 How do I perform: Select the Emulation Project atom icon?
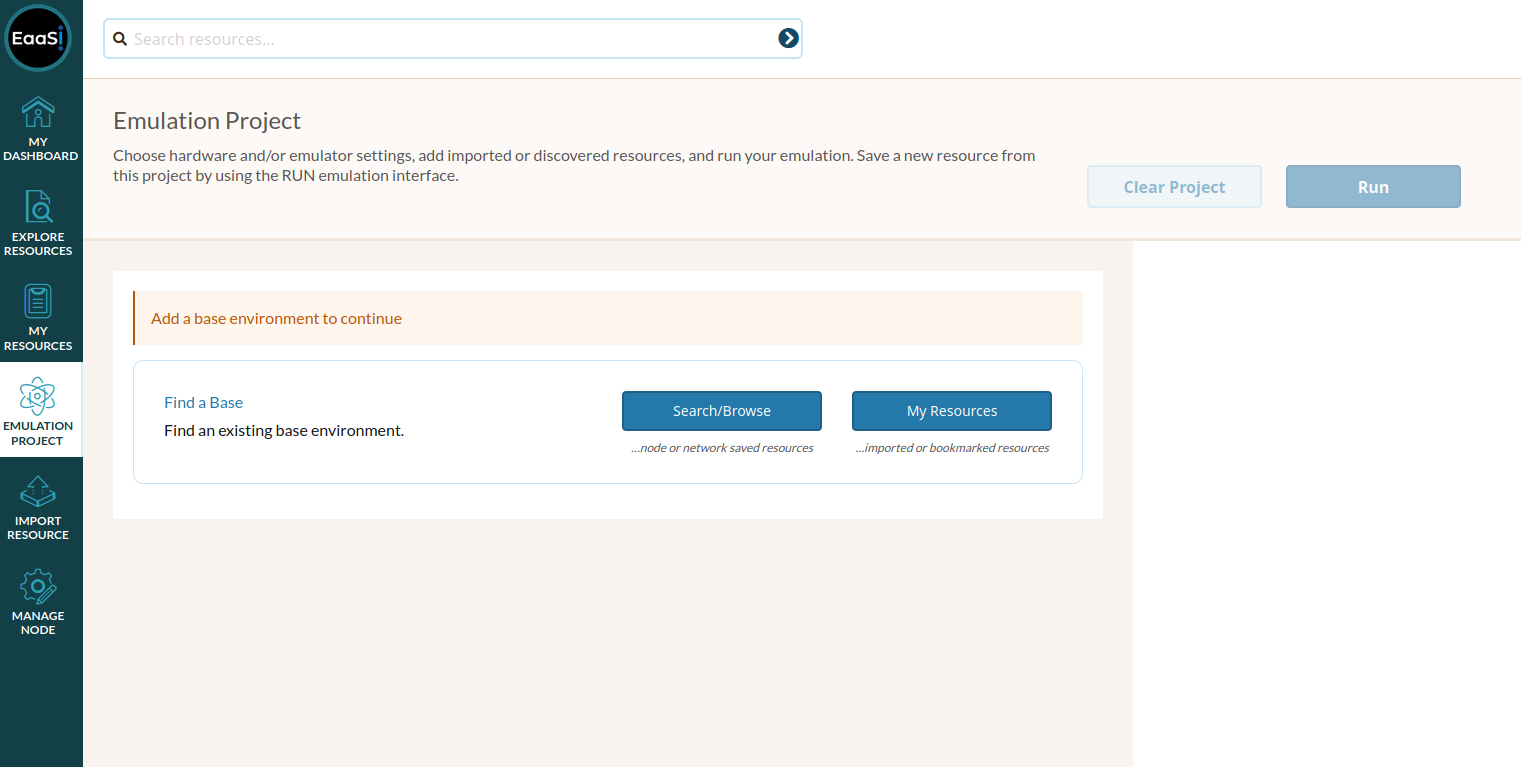38,396
